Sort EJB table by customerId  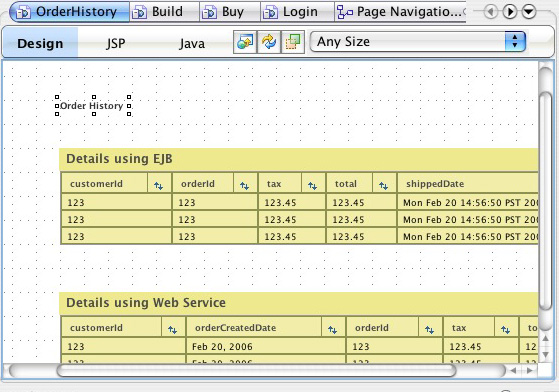point(158,185)
